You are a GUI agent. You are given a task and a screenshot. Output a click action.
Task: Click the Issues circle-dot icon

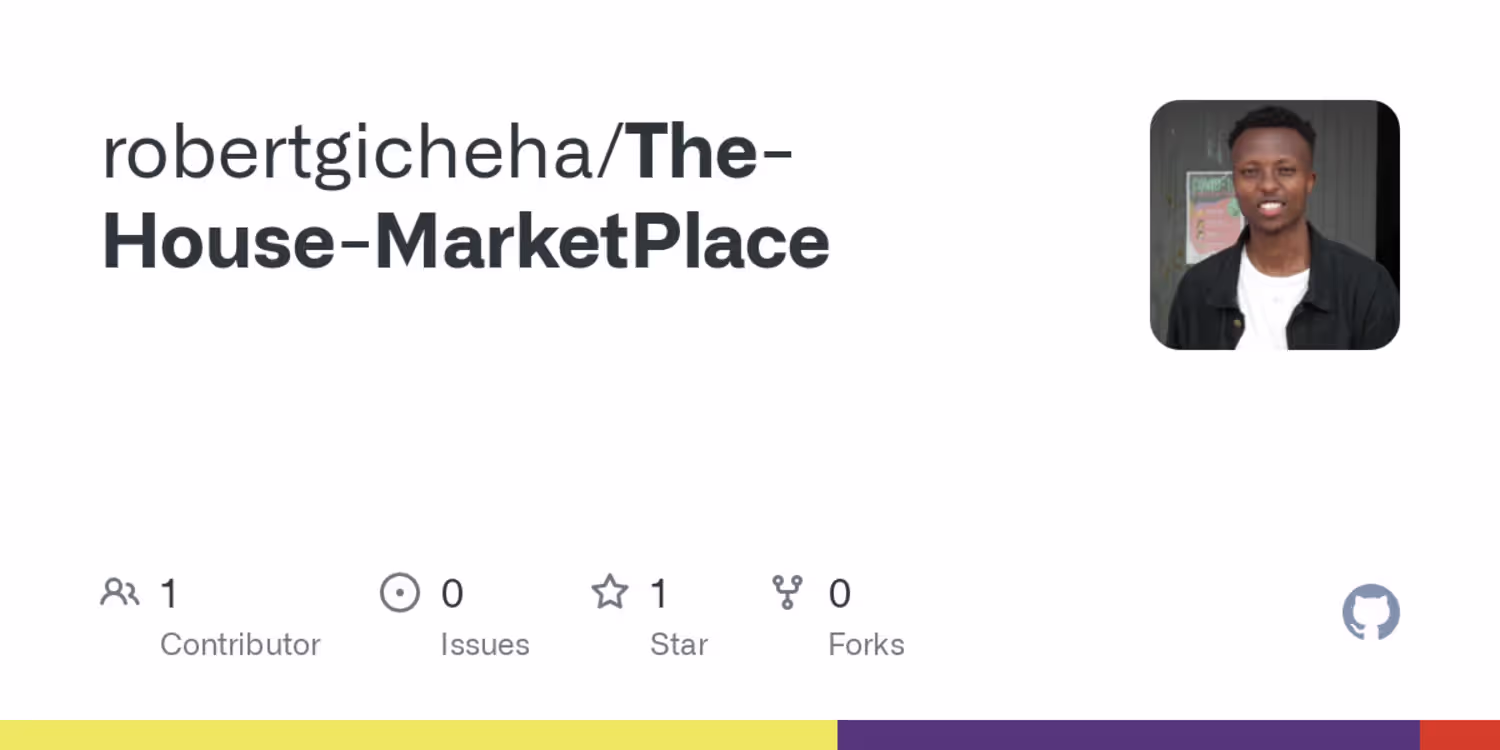tap(400, 593)
